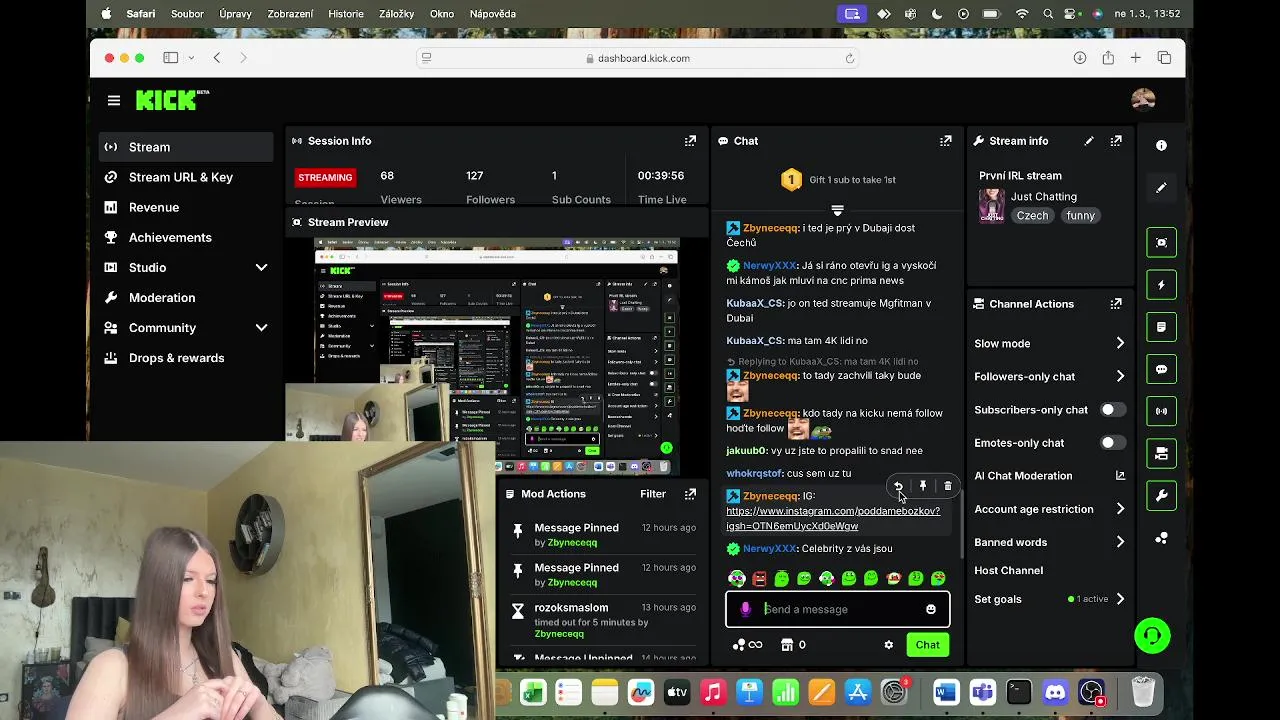Toggle the camera widget icon in the right rail

(1161, 453)
